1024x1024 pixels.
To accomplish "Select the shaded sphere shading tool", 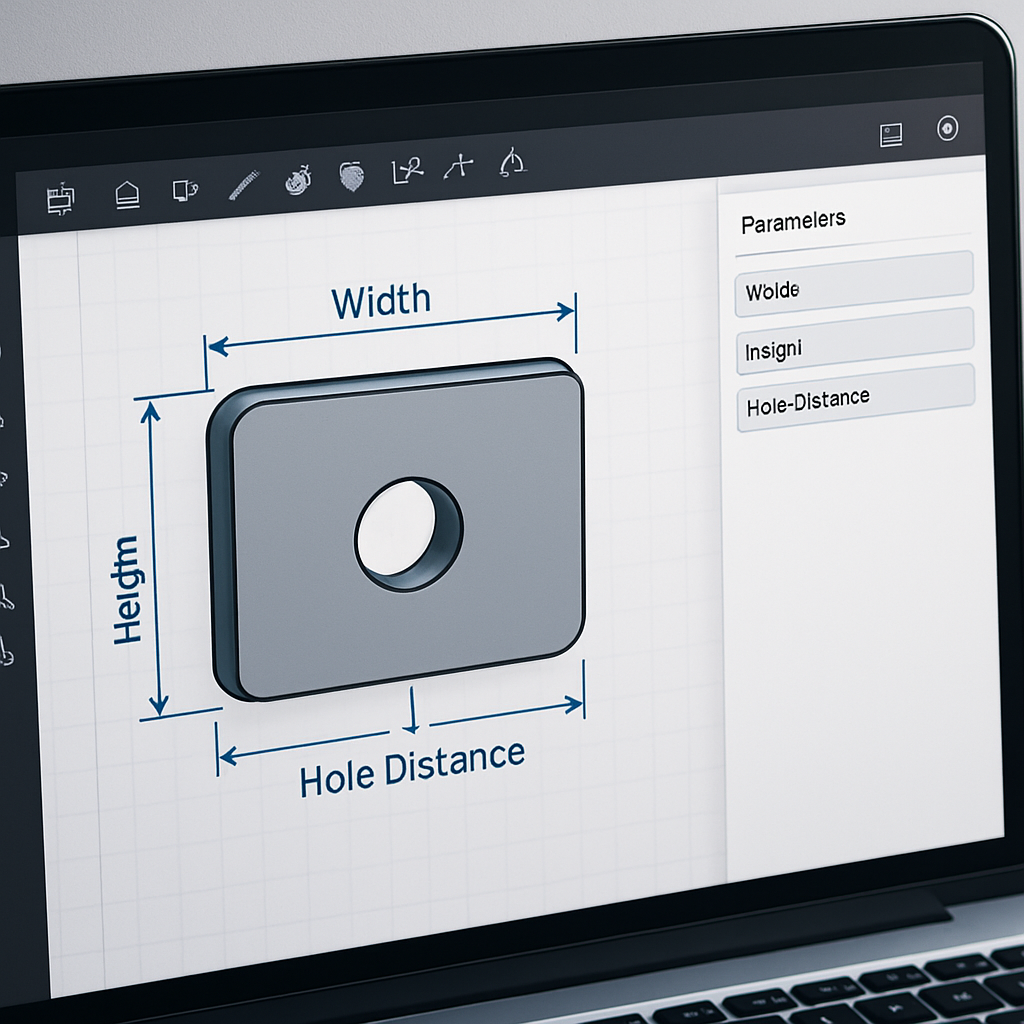I will (x=352, y=173).
